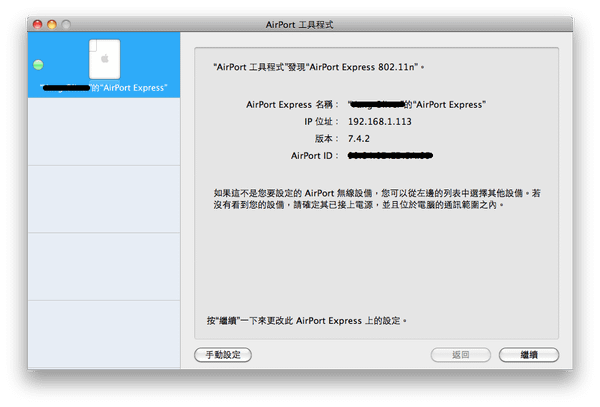Click the redacted AirPort ID value
Image resolution: width=600 pixels, height=407 pixels.
click(390, 155)
